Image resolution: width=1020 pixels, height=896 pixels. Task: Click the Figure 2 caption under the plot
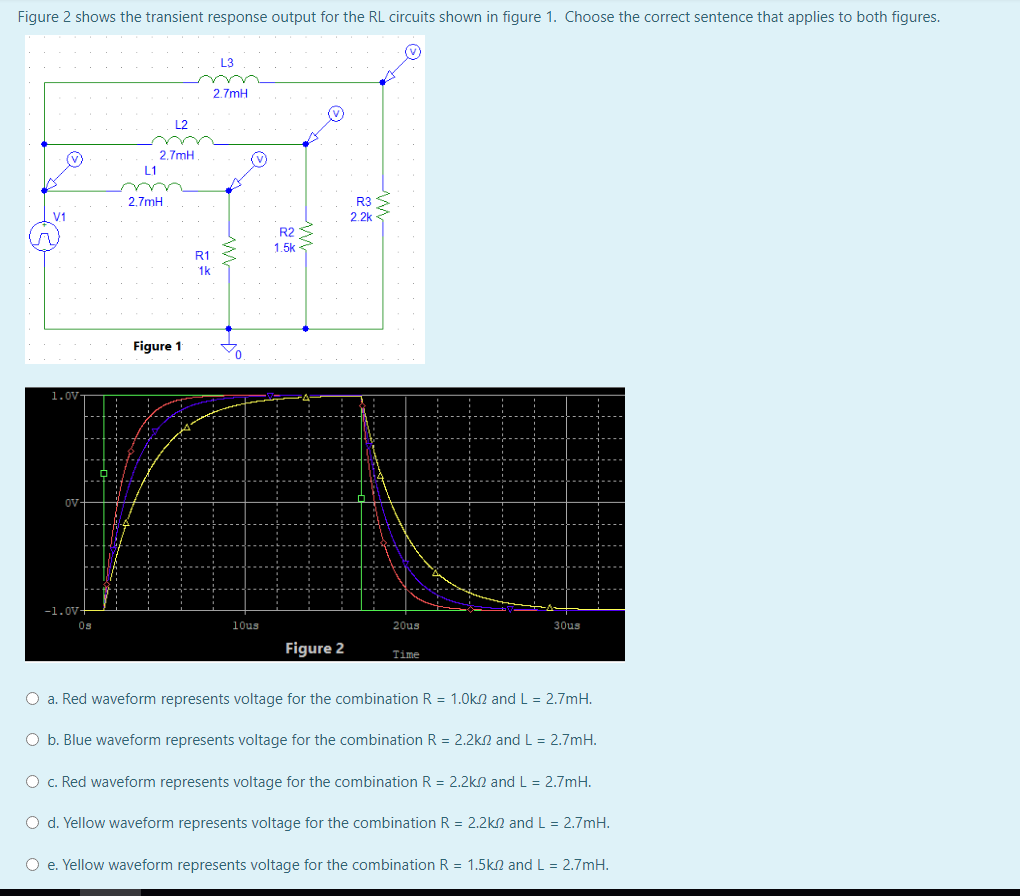[315, 648]
